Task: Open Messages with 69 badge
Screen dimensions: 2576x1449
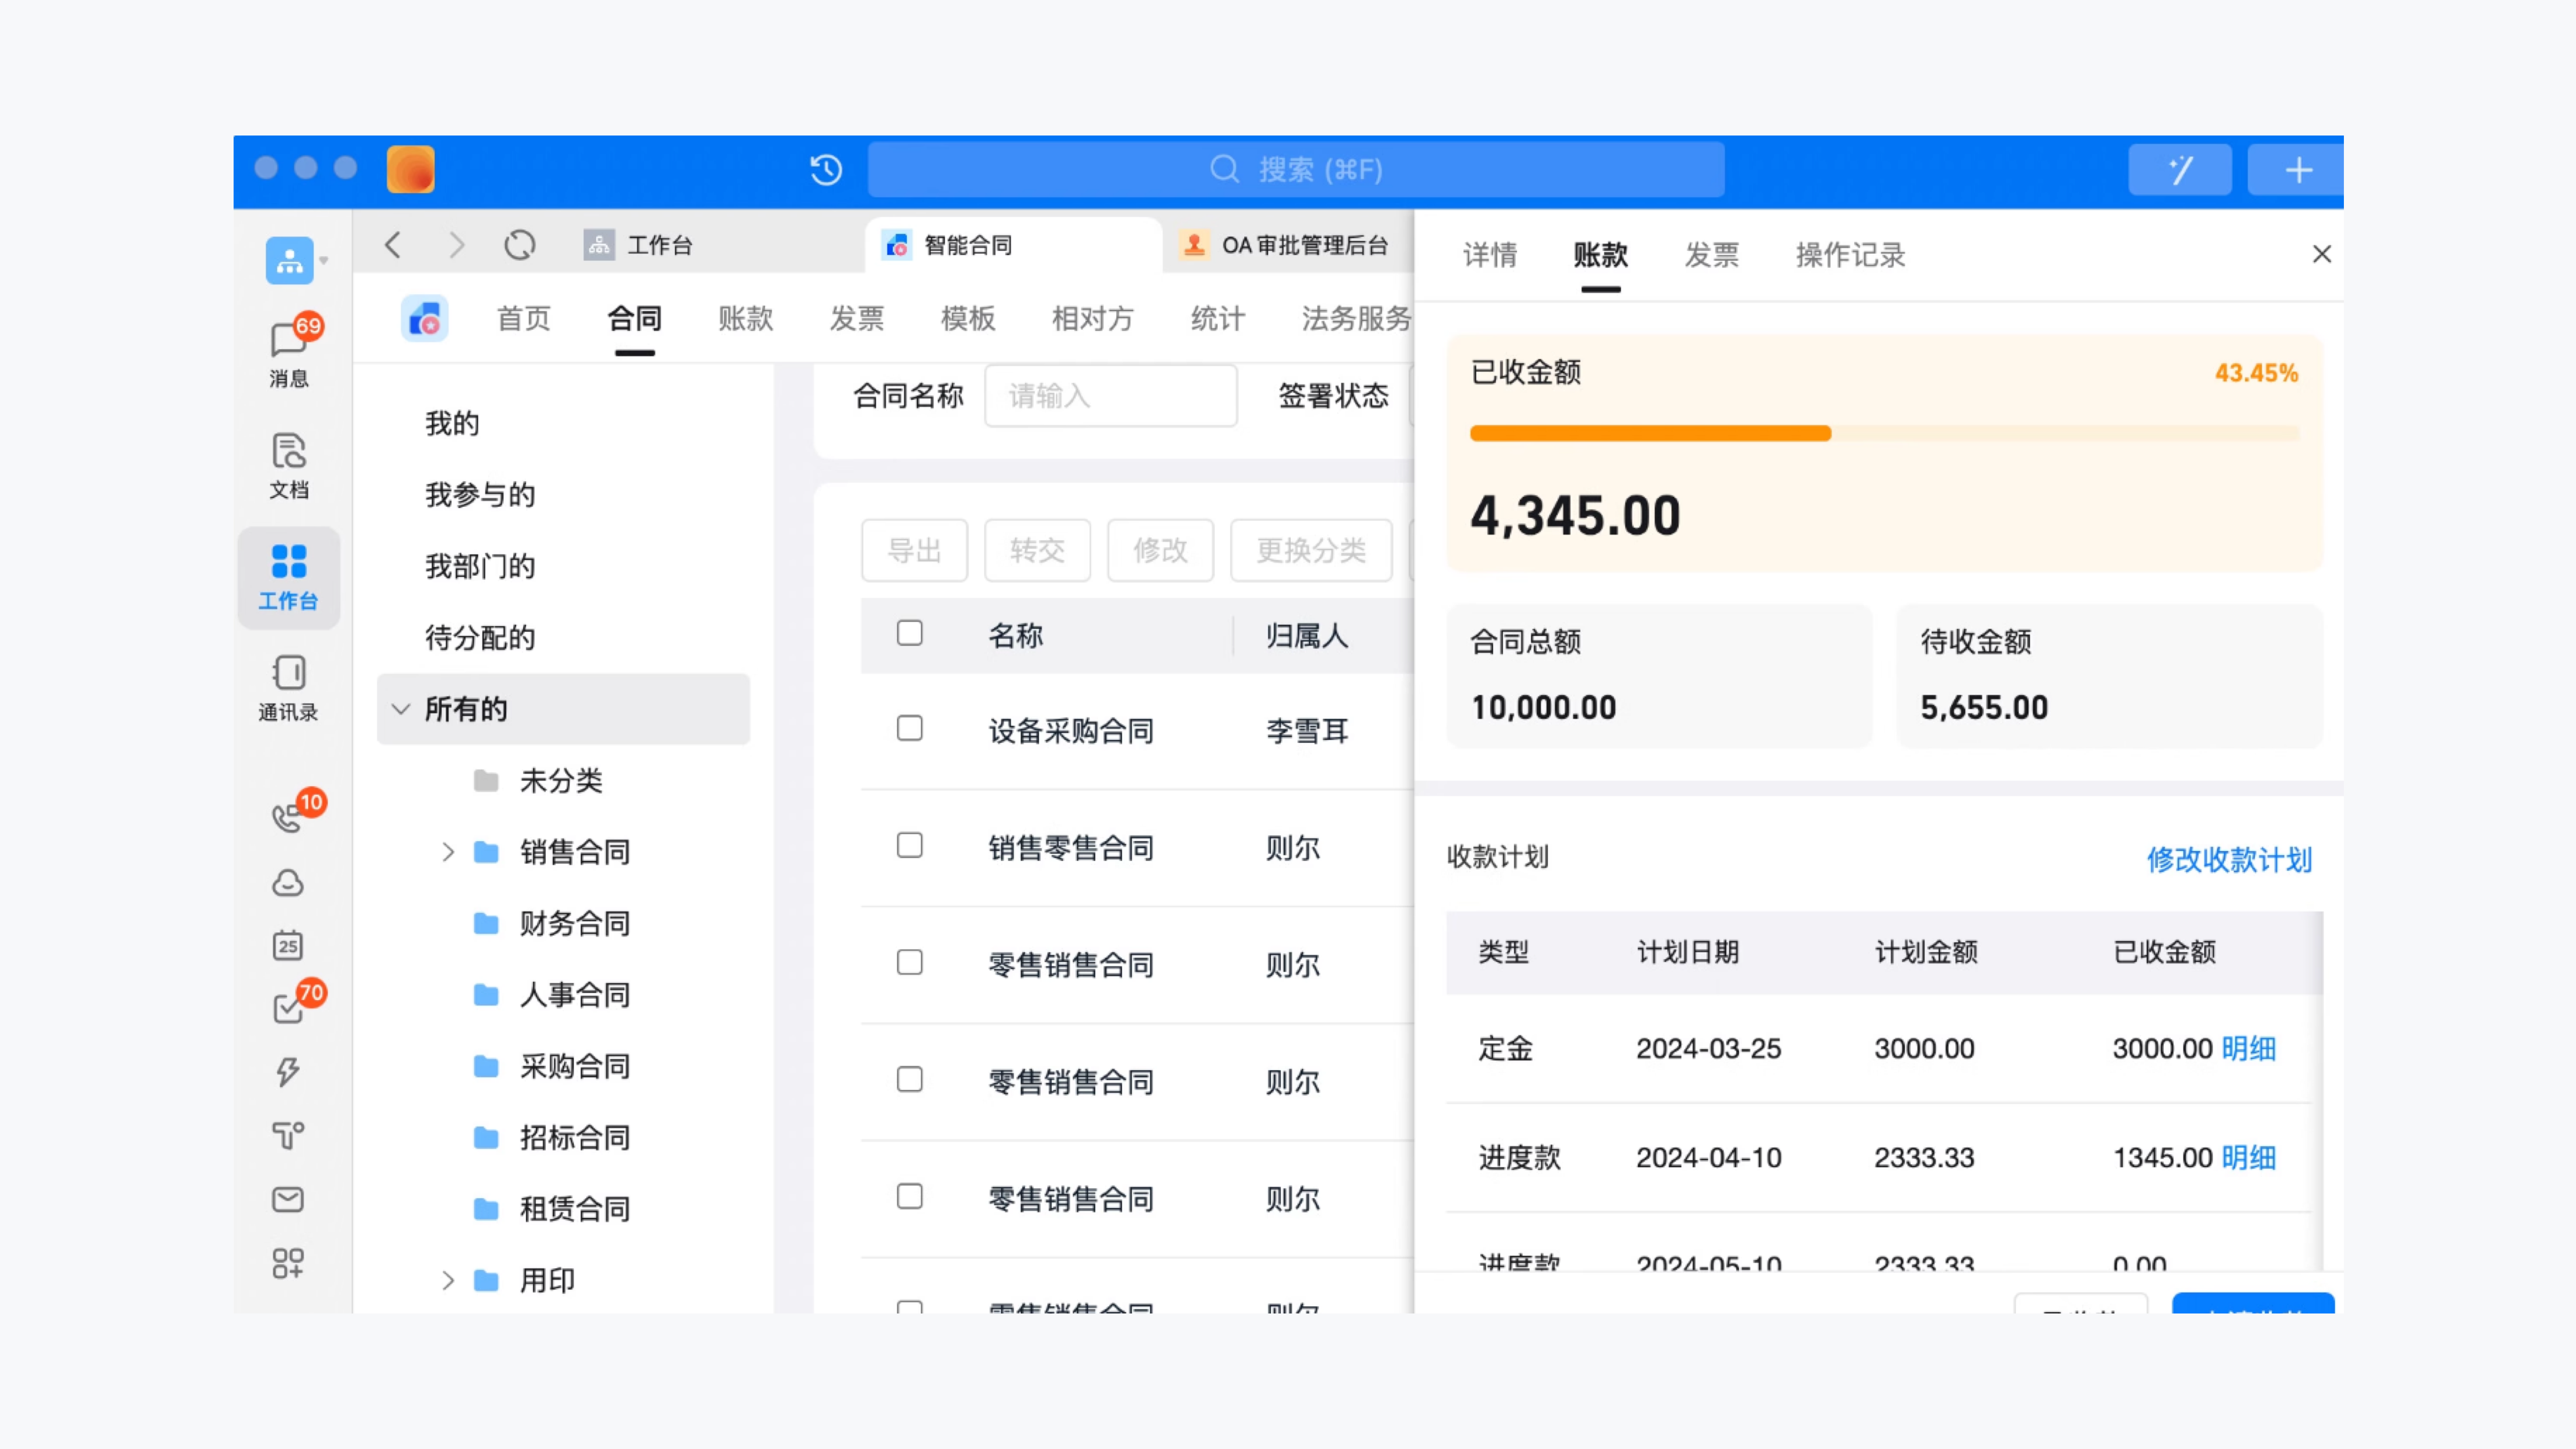Action: [289, 351]
